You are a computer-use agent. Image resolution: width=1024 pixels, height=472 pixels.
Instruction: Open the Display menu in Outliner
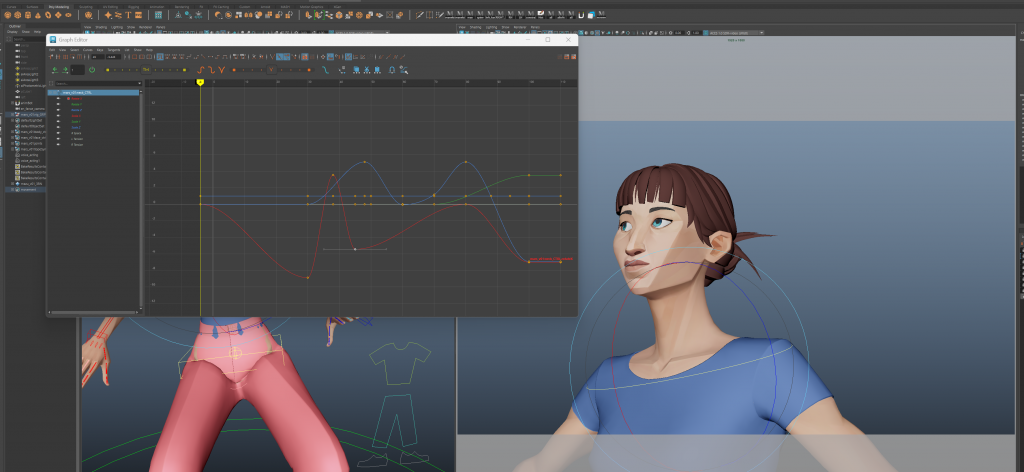click(12, 31)
